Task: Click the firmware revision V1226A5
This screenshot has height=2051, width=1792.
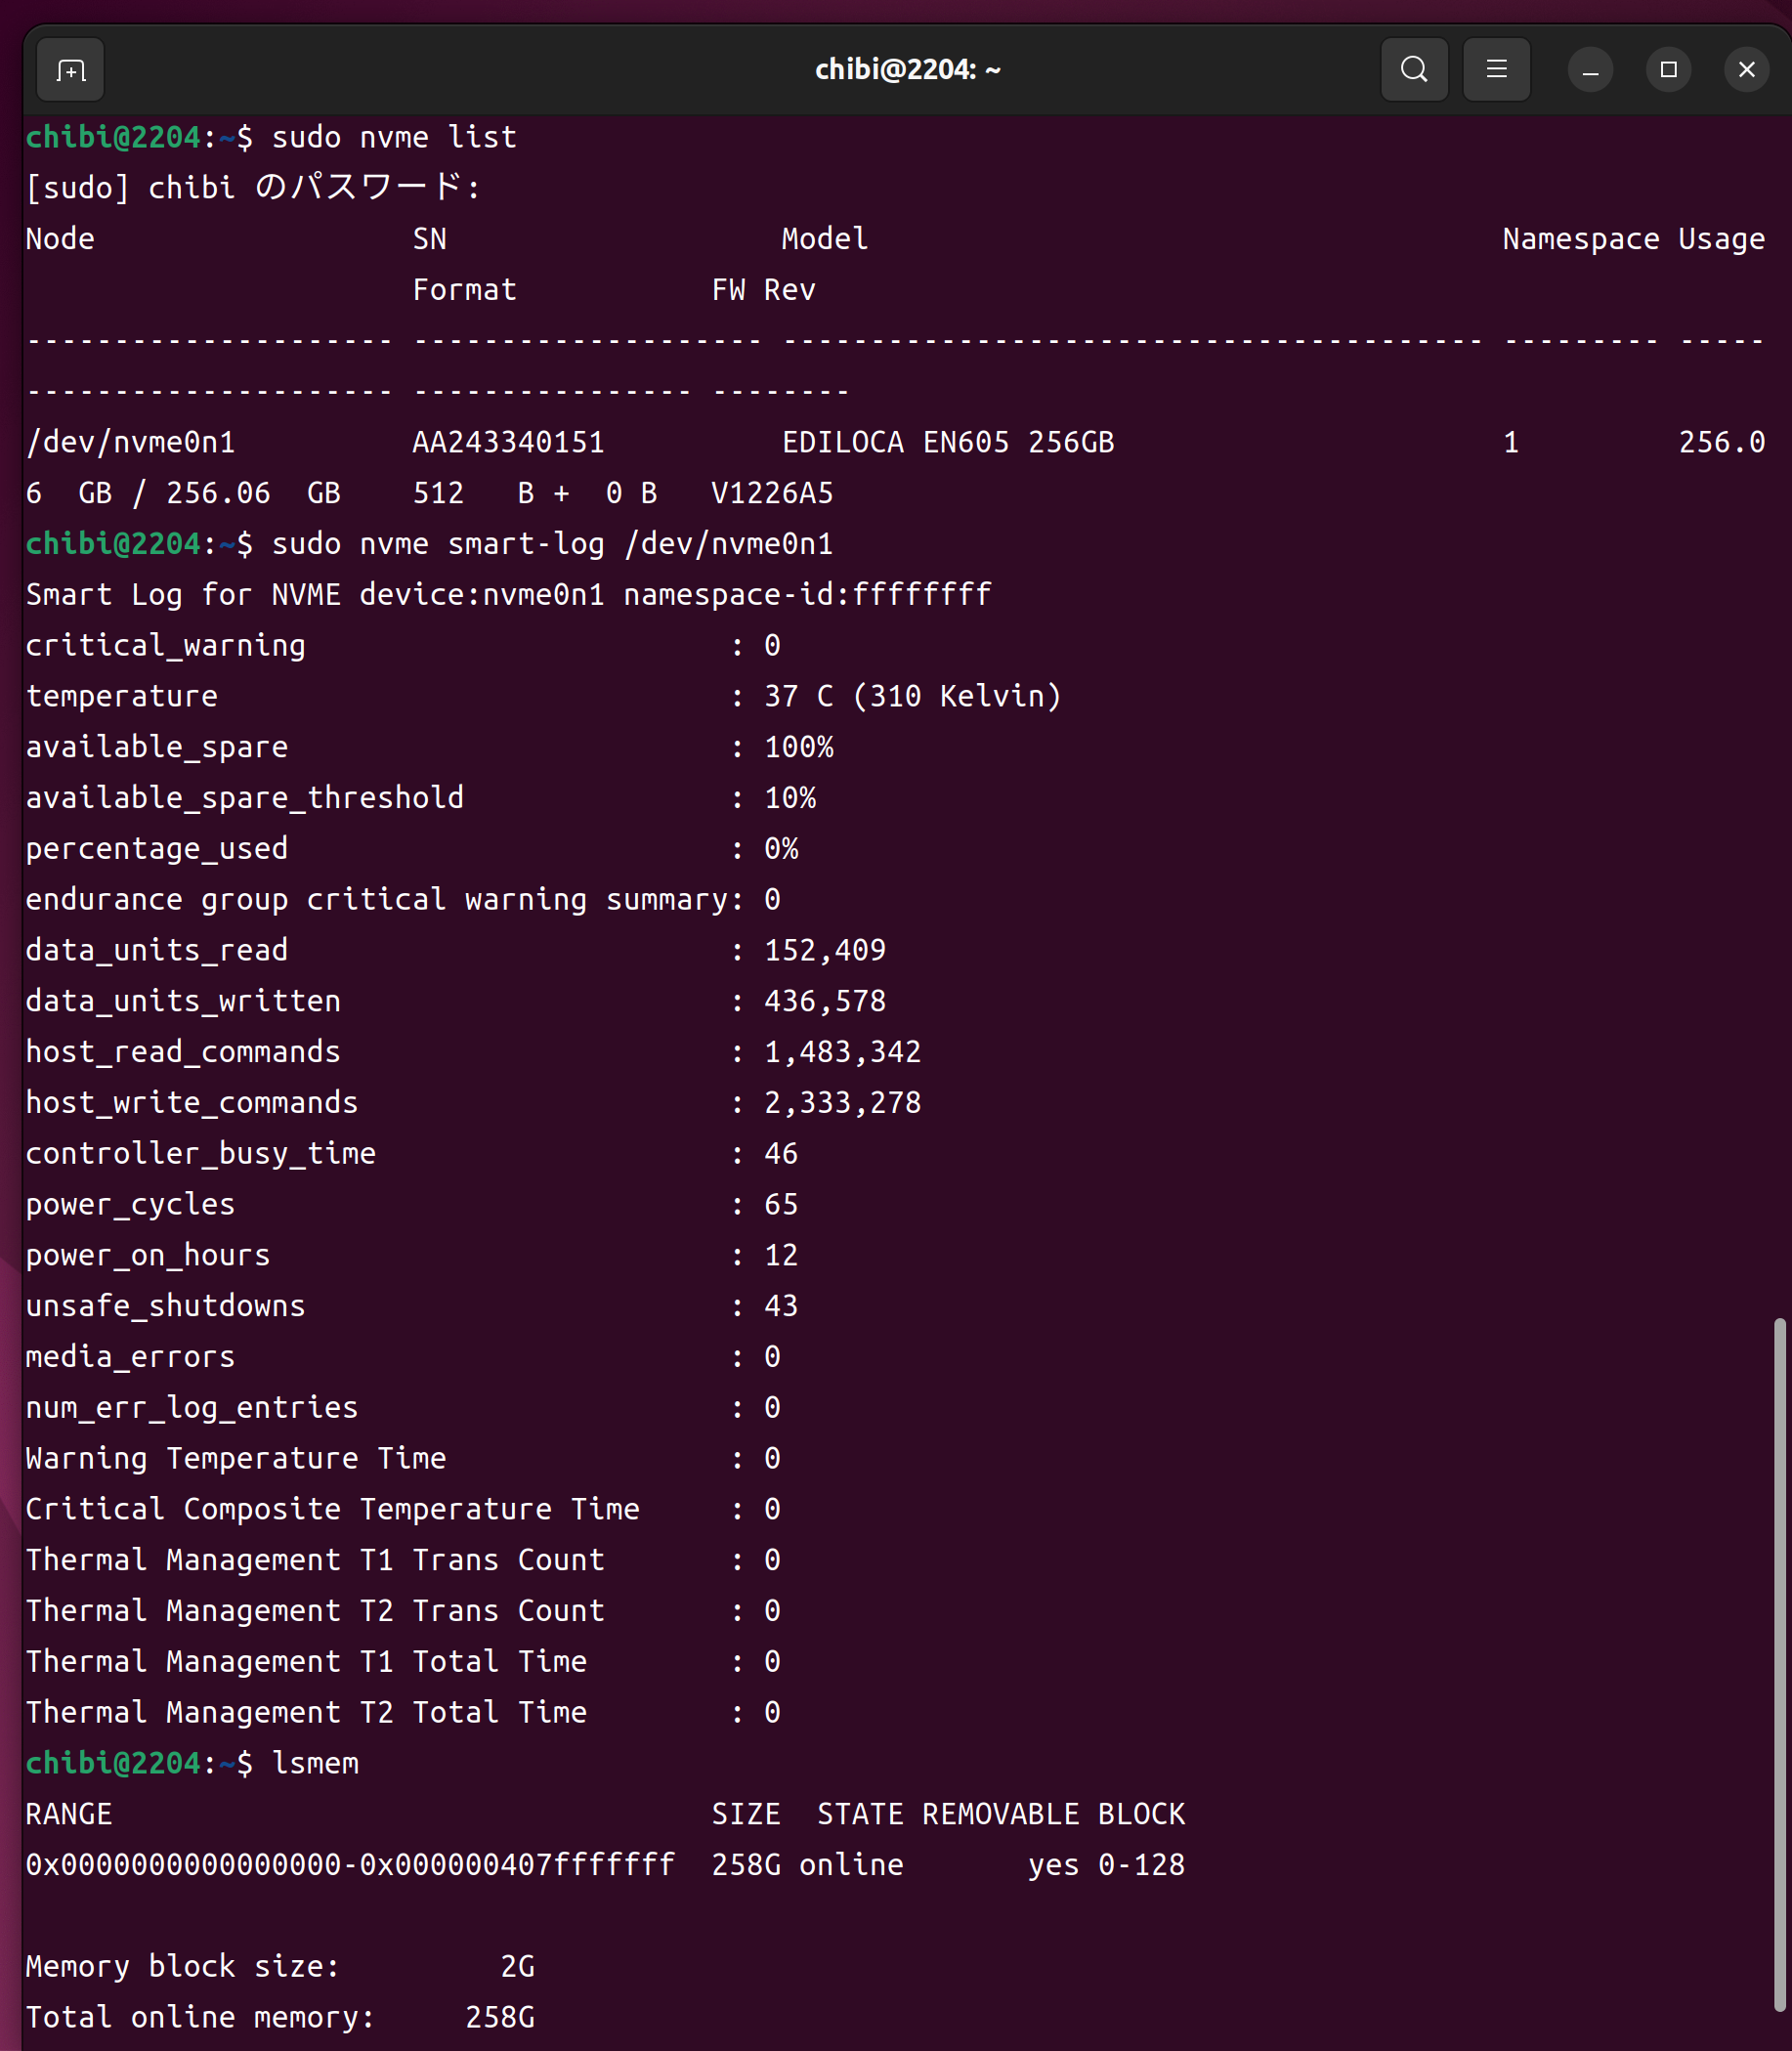Action: 772,494
